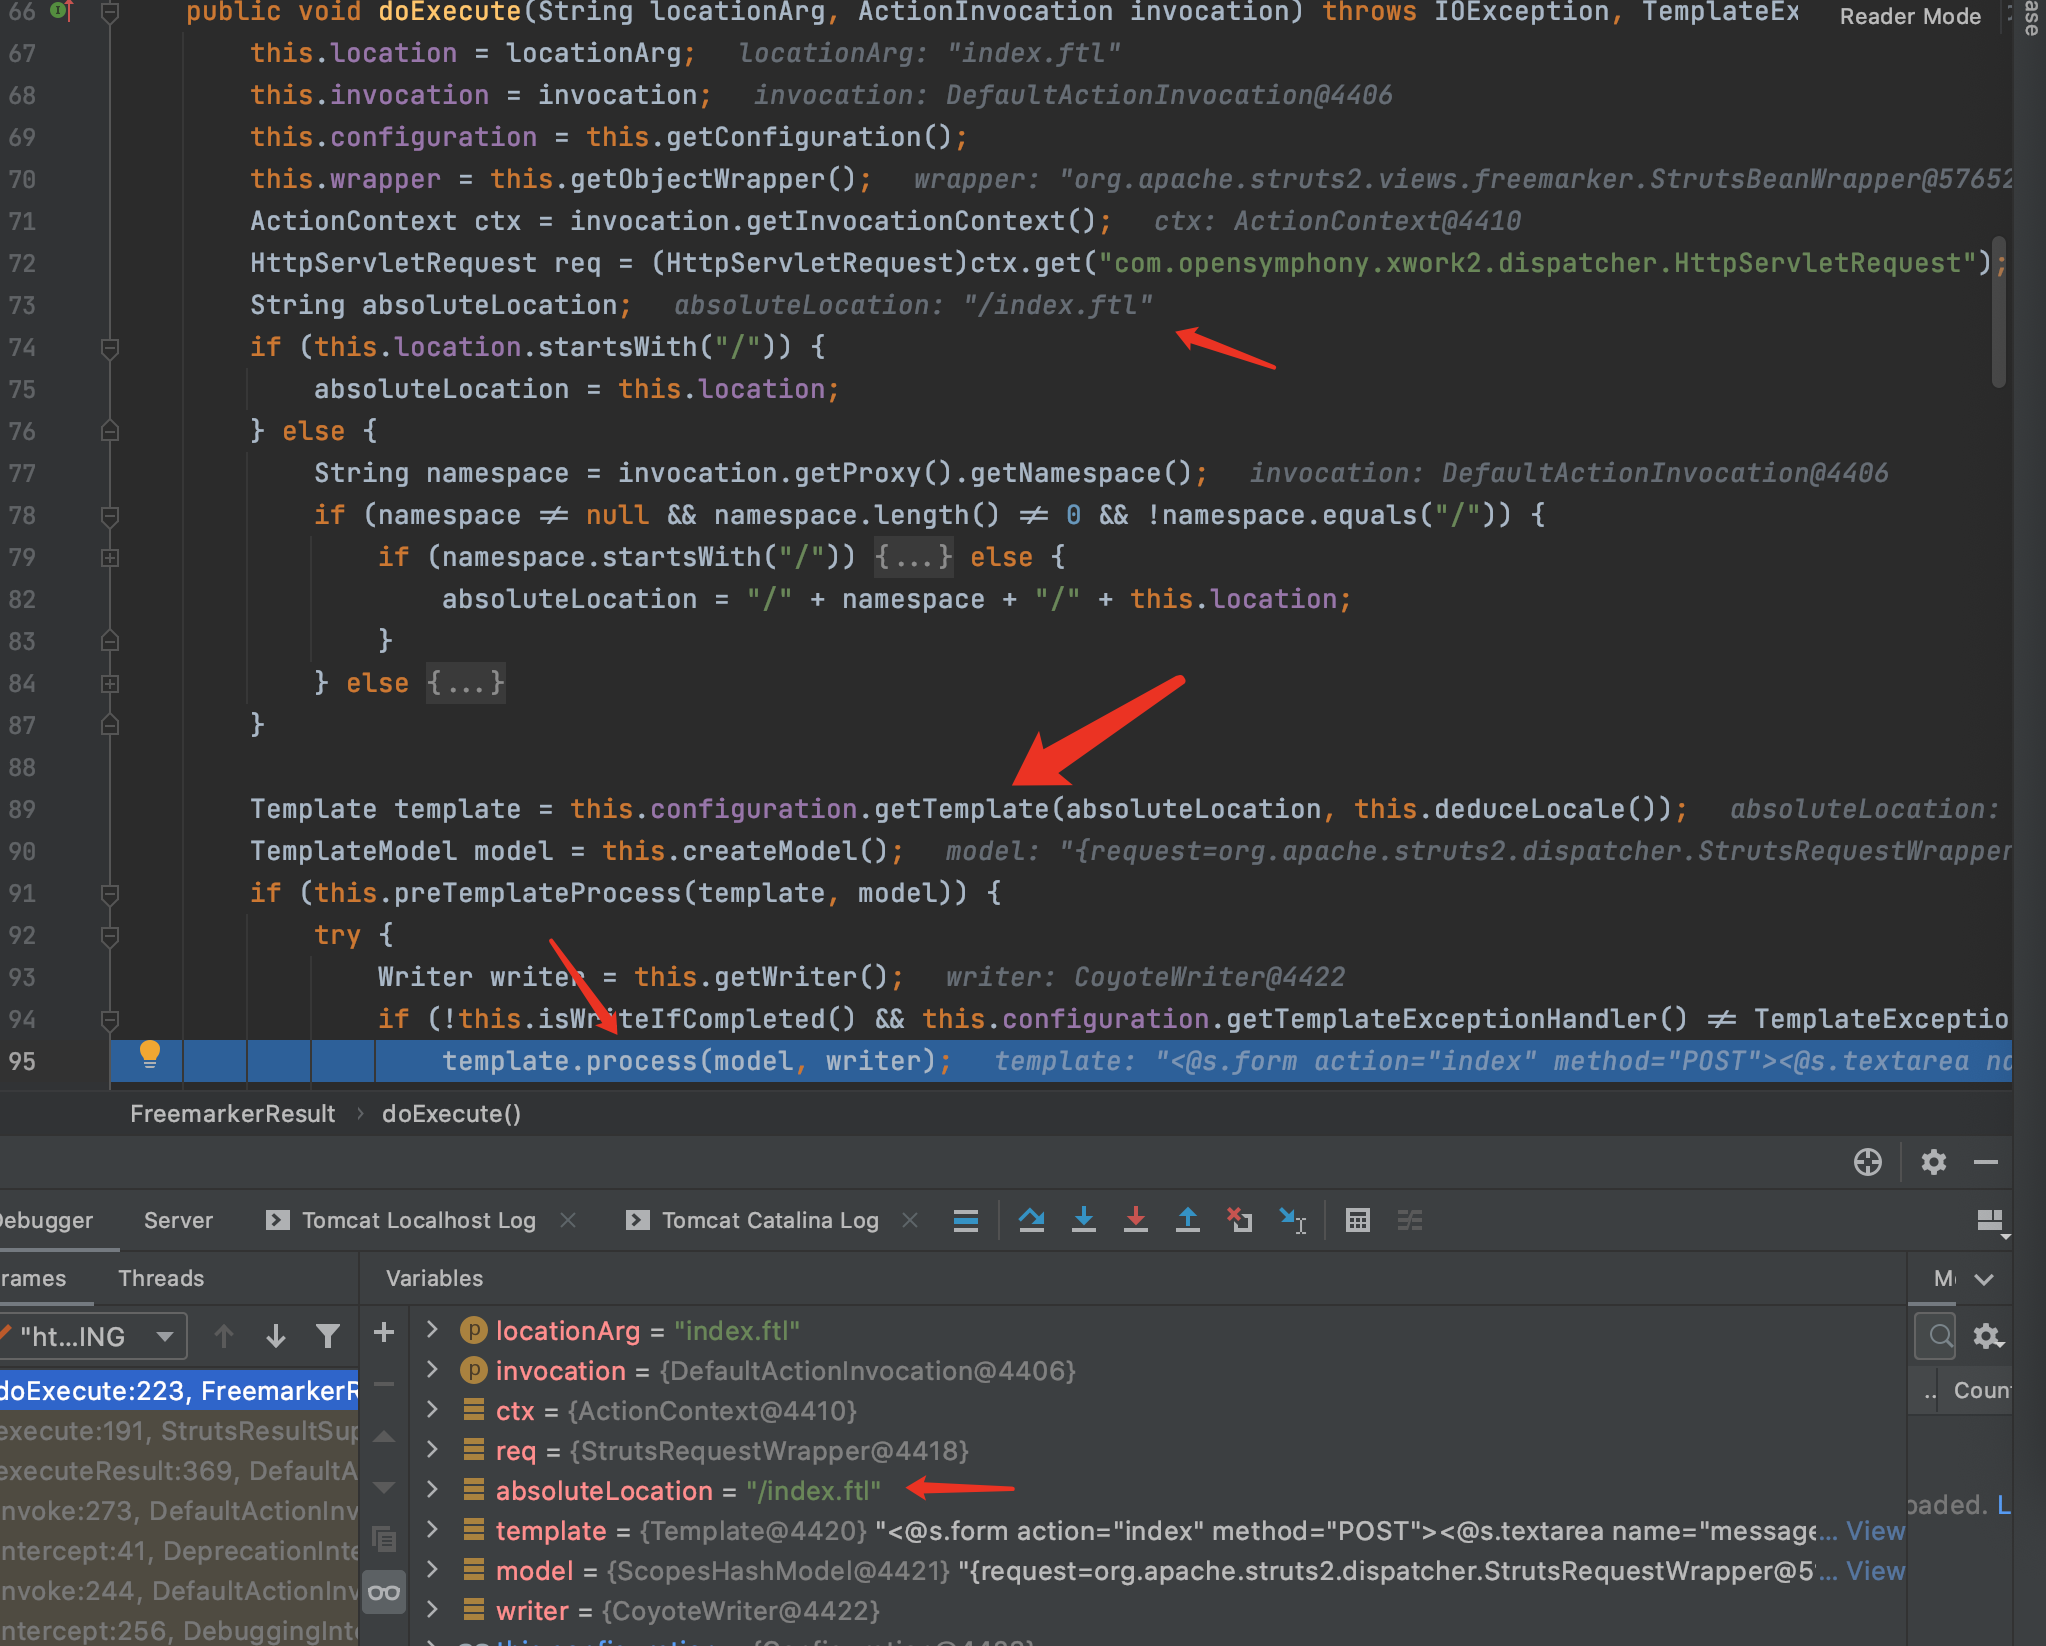Image resolution: width=2046 pixels, height=1646 pixels.
Task: Close Tomcat Localhost Log tab
Action: pyautogui.click(x=568, y=1220)
